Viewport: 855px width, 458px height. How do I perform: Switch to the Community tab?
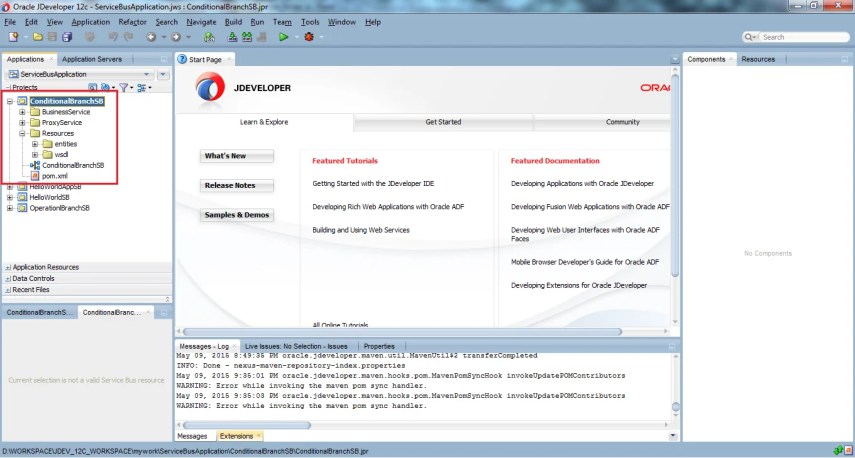coord(622,122)
